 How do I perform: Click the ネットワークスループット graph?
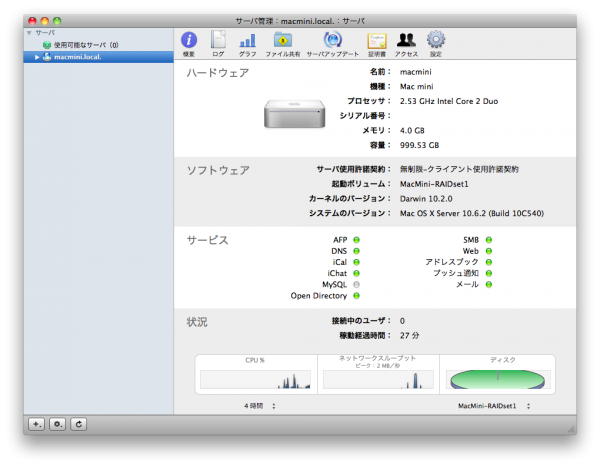pyautogui.click(x=378, y=379)
